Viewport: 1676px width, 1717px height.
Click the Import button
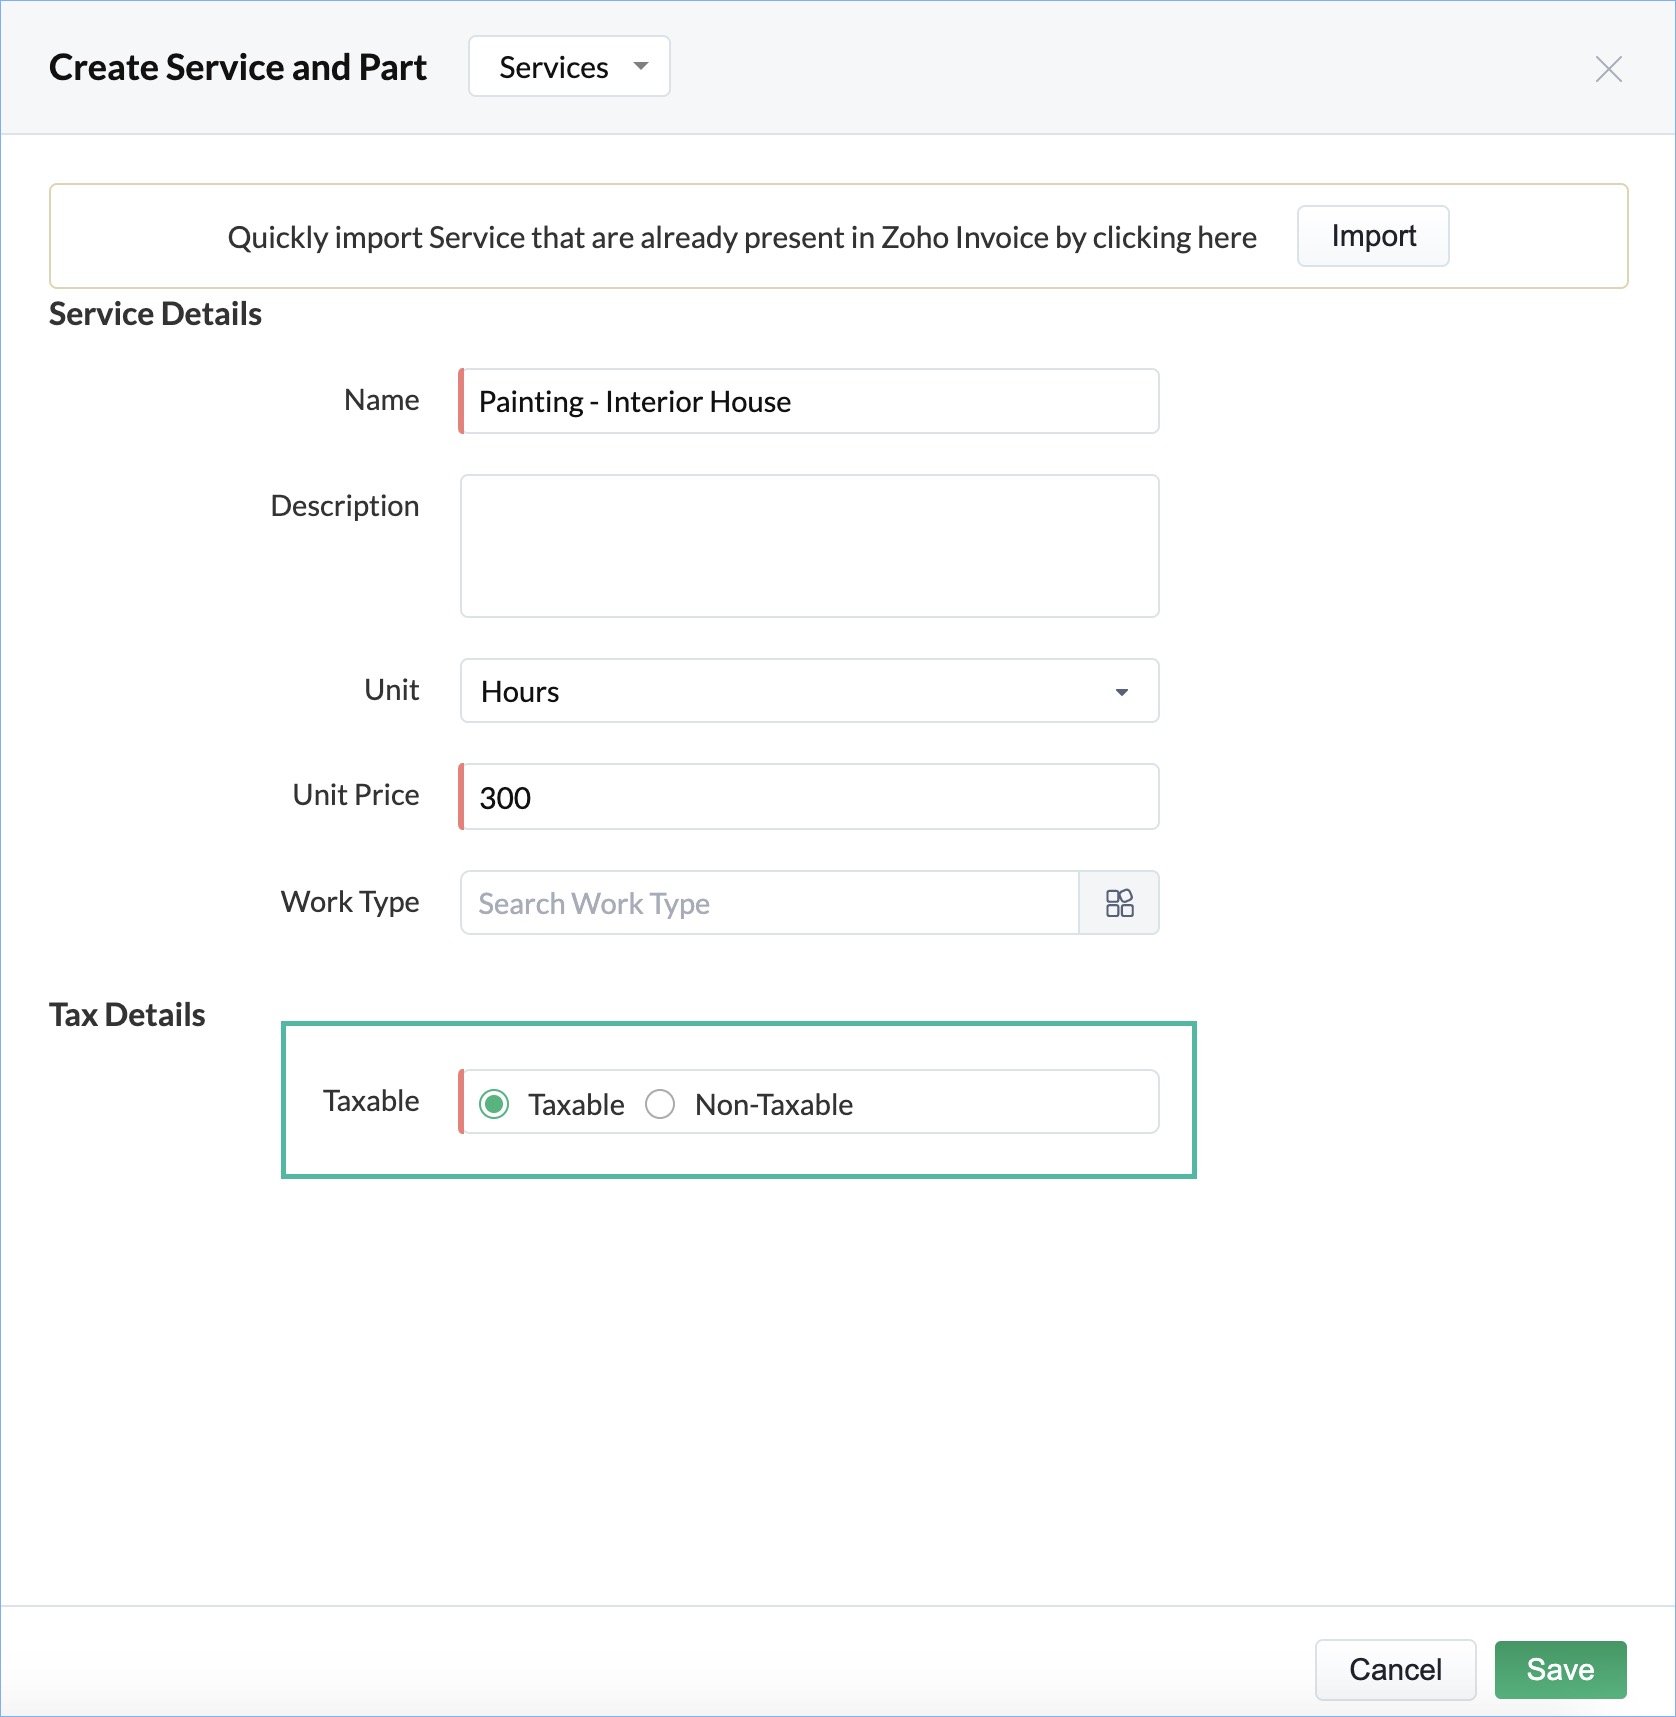coord(1373,236)
